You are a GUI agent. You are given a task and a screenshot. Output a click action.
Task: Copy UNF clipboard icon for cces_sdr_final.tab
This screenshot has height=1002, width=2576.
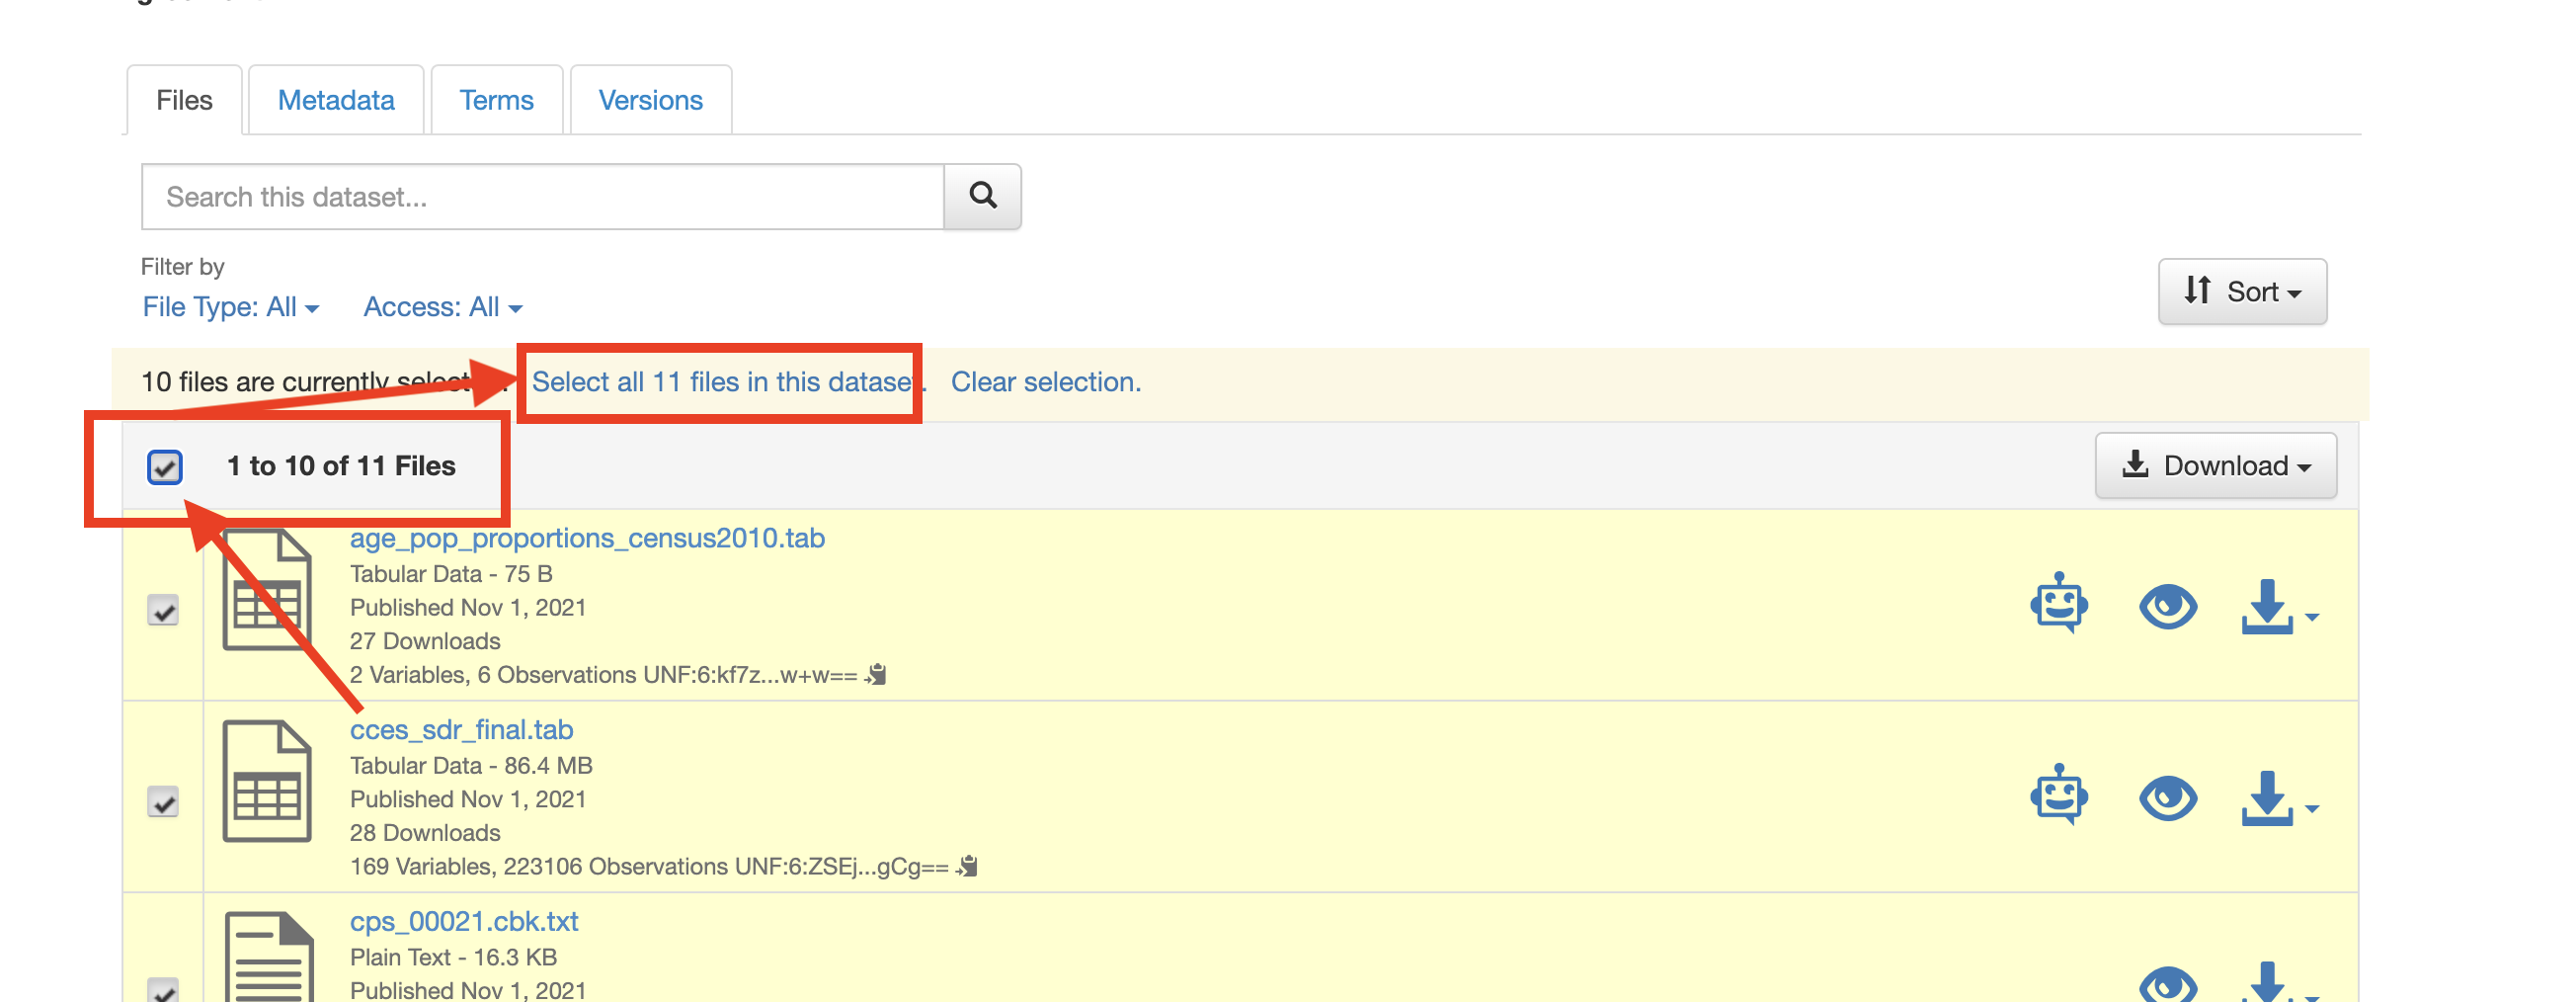point(967,866)
